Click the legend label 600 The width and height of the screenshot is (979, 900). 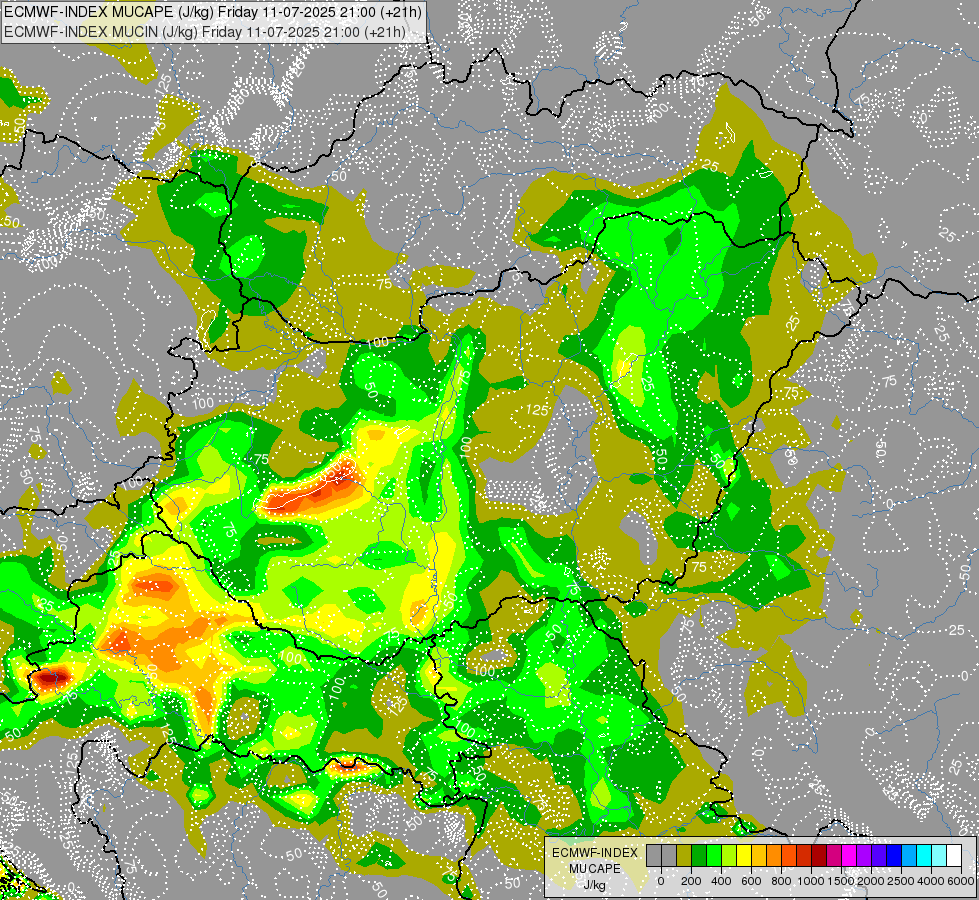[x=751, y=881]
